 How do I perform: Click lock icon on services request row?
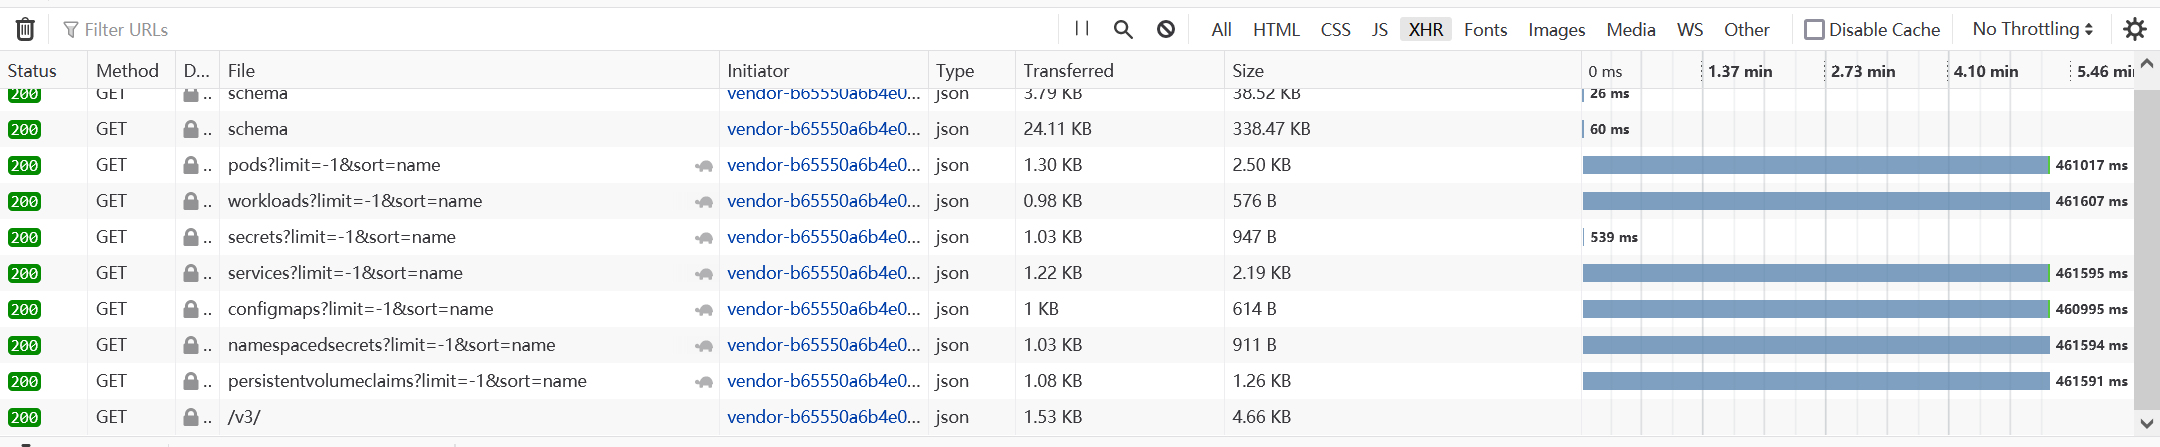click(191, 273)
